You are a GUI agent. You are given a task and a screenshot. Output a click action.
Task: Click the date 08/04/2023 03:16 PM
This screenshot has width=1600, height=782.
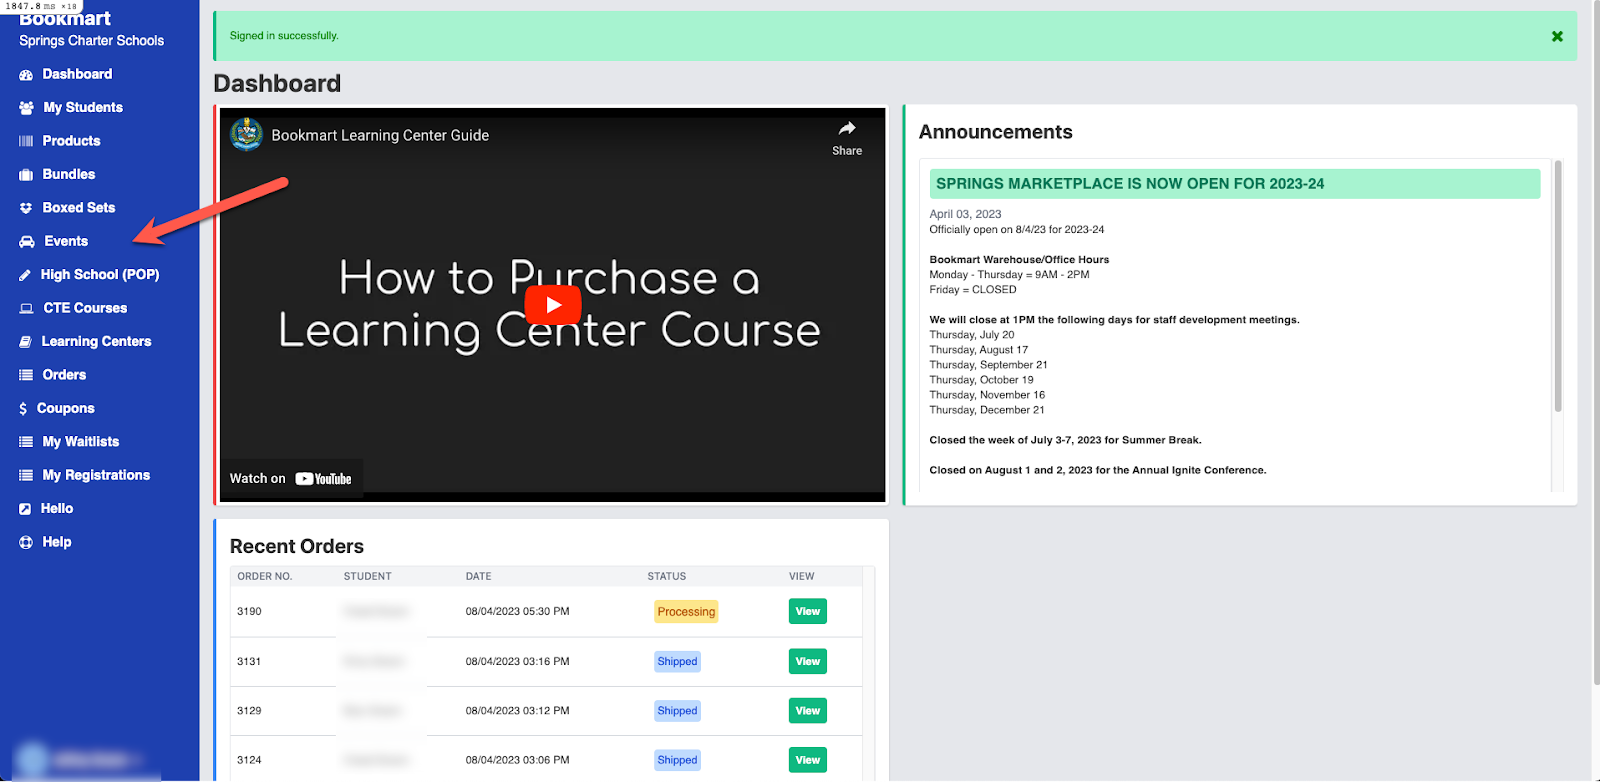[517, 661]
